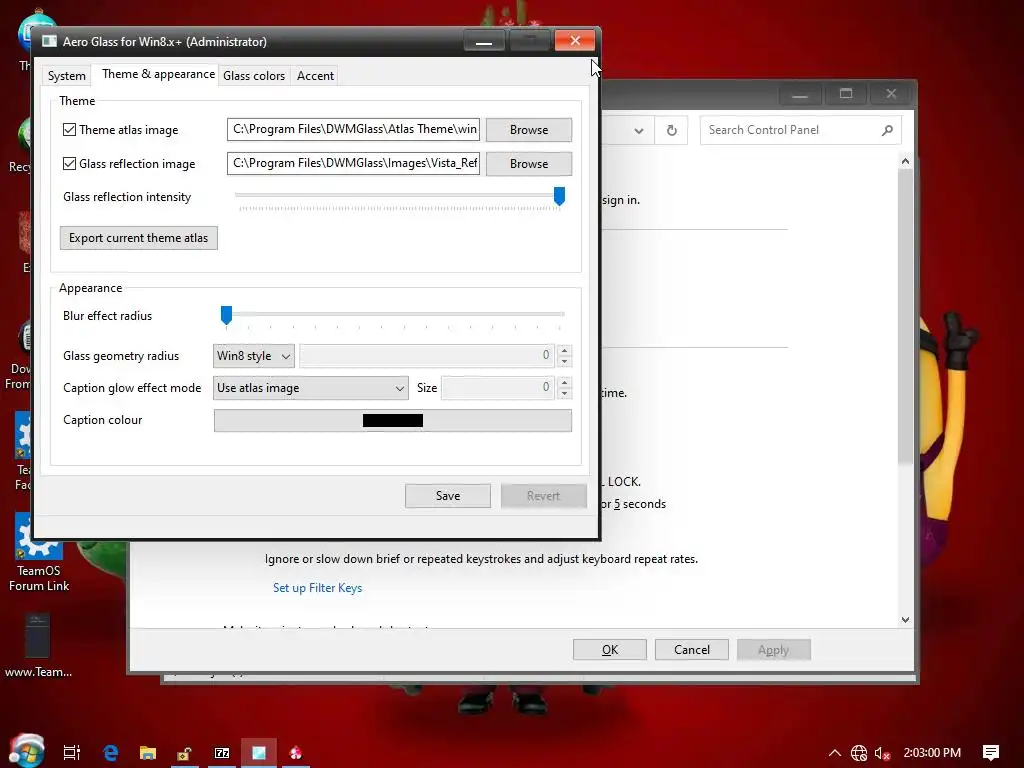The image size is (1024, 768).
Task: Decrease the Glass geometry radius value
Action: (x=564, y=362)
